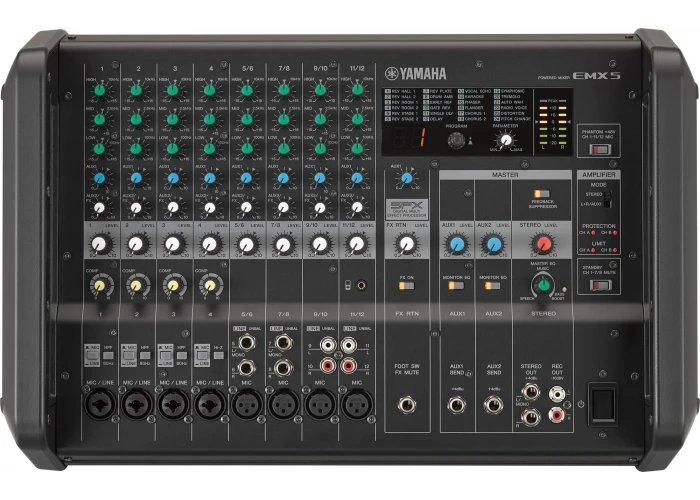Click the MASTER EQ green knob
The height and width of the screenshot is (500, 700).
(543, 284)
